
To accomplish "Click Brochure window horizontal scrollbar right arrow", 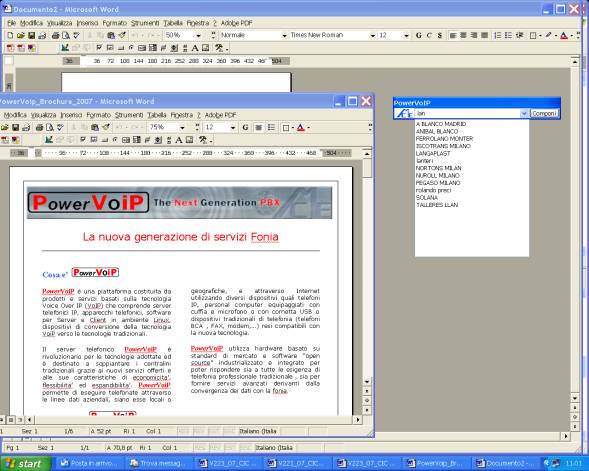I will [x=358, y=420].
